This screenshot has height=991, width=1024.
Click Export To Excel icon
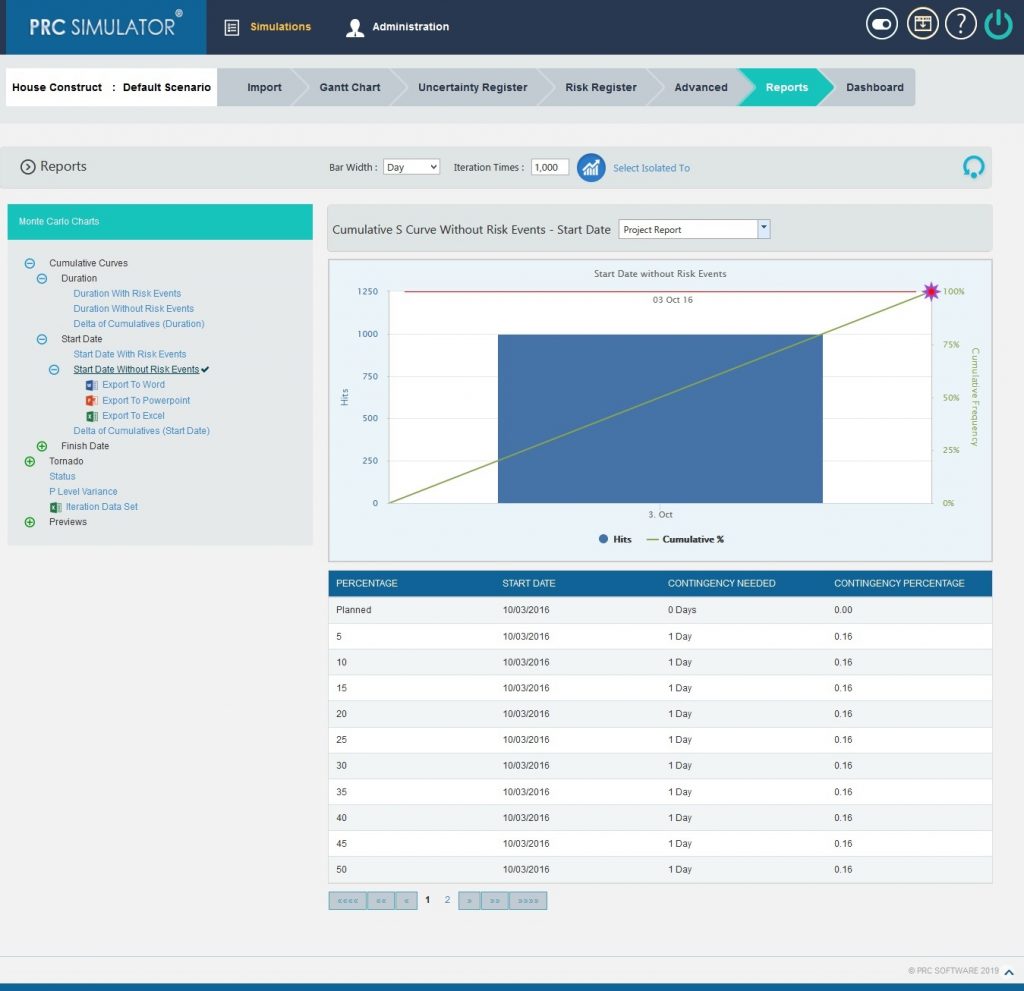point(92,416)
